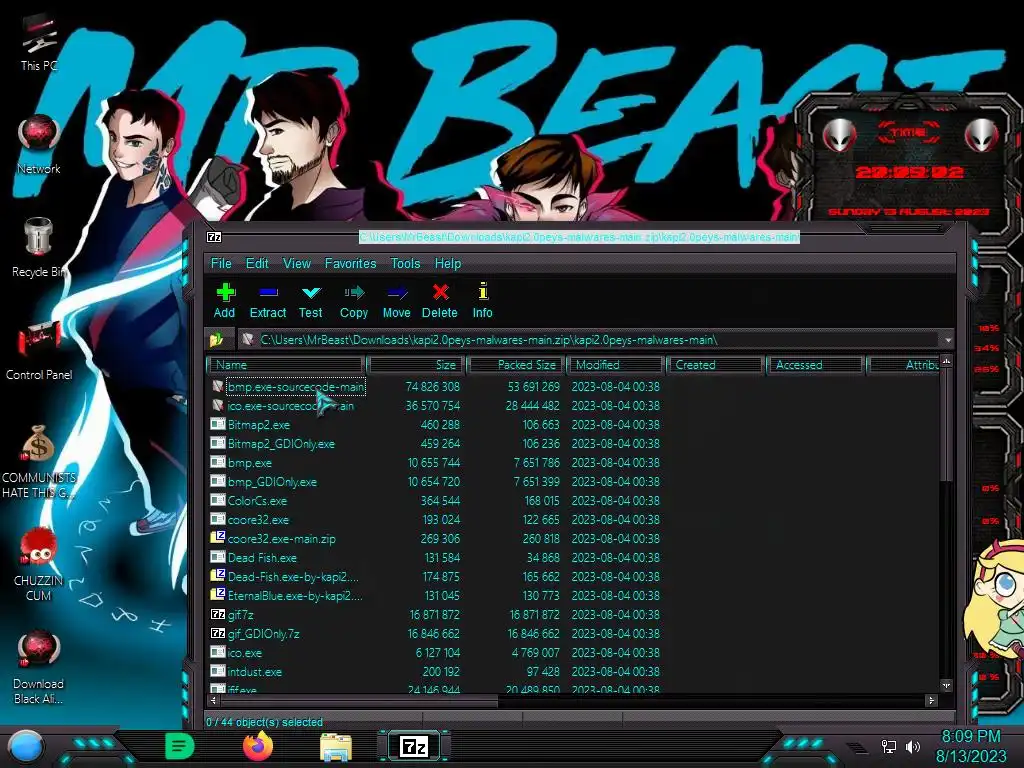
Task: Select the intdust.exe file
Action: coord(255,671)
